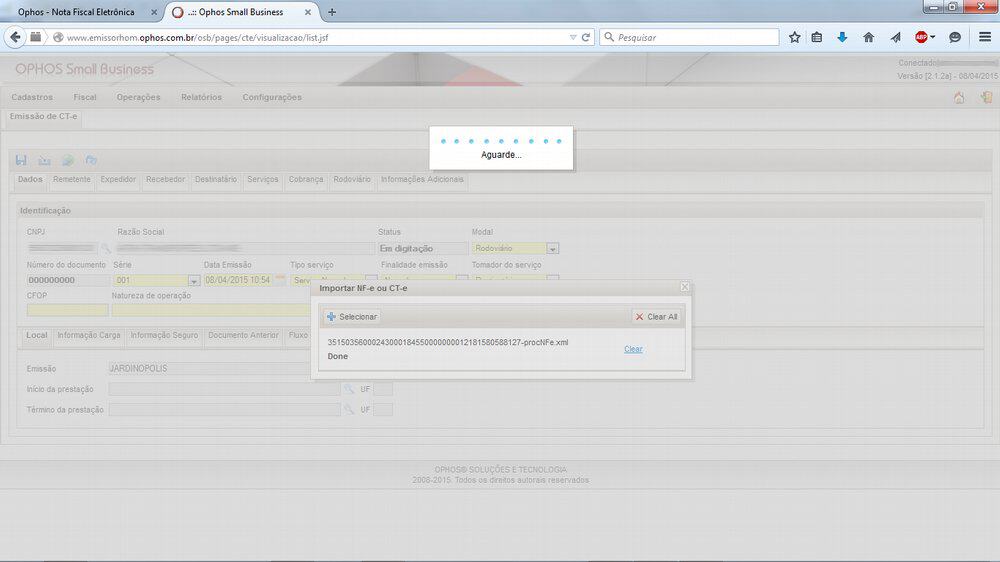Click the OPHOS logout door icon

coord(986,98)
